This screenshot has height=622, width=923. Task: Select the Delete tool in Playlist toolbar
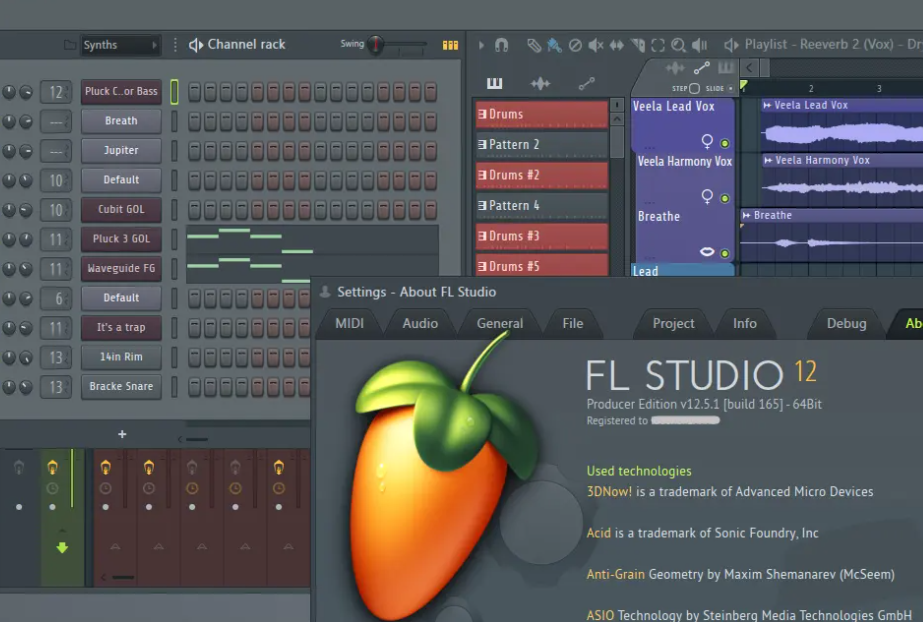[x=575, y=45]
